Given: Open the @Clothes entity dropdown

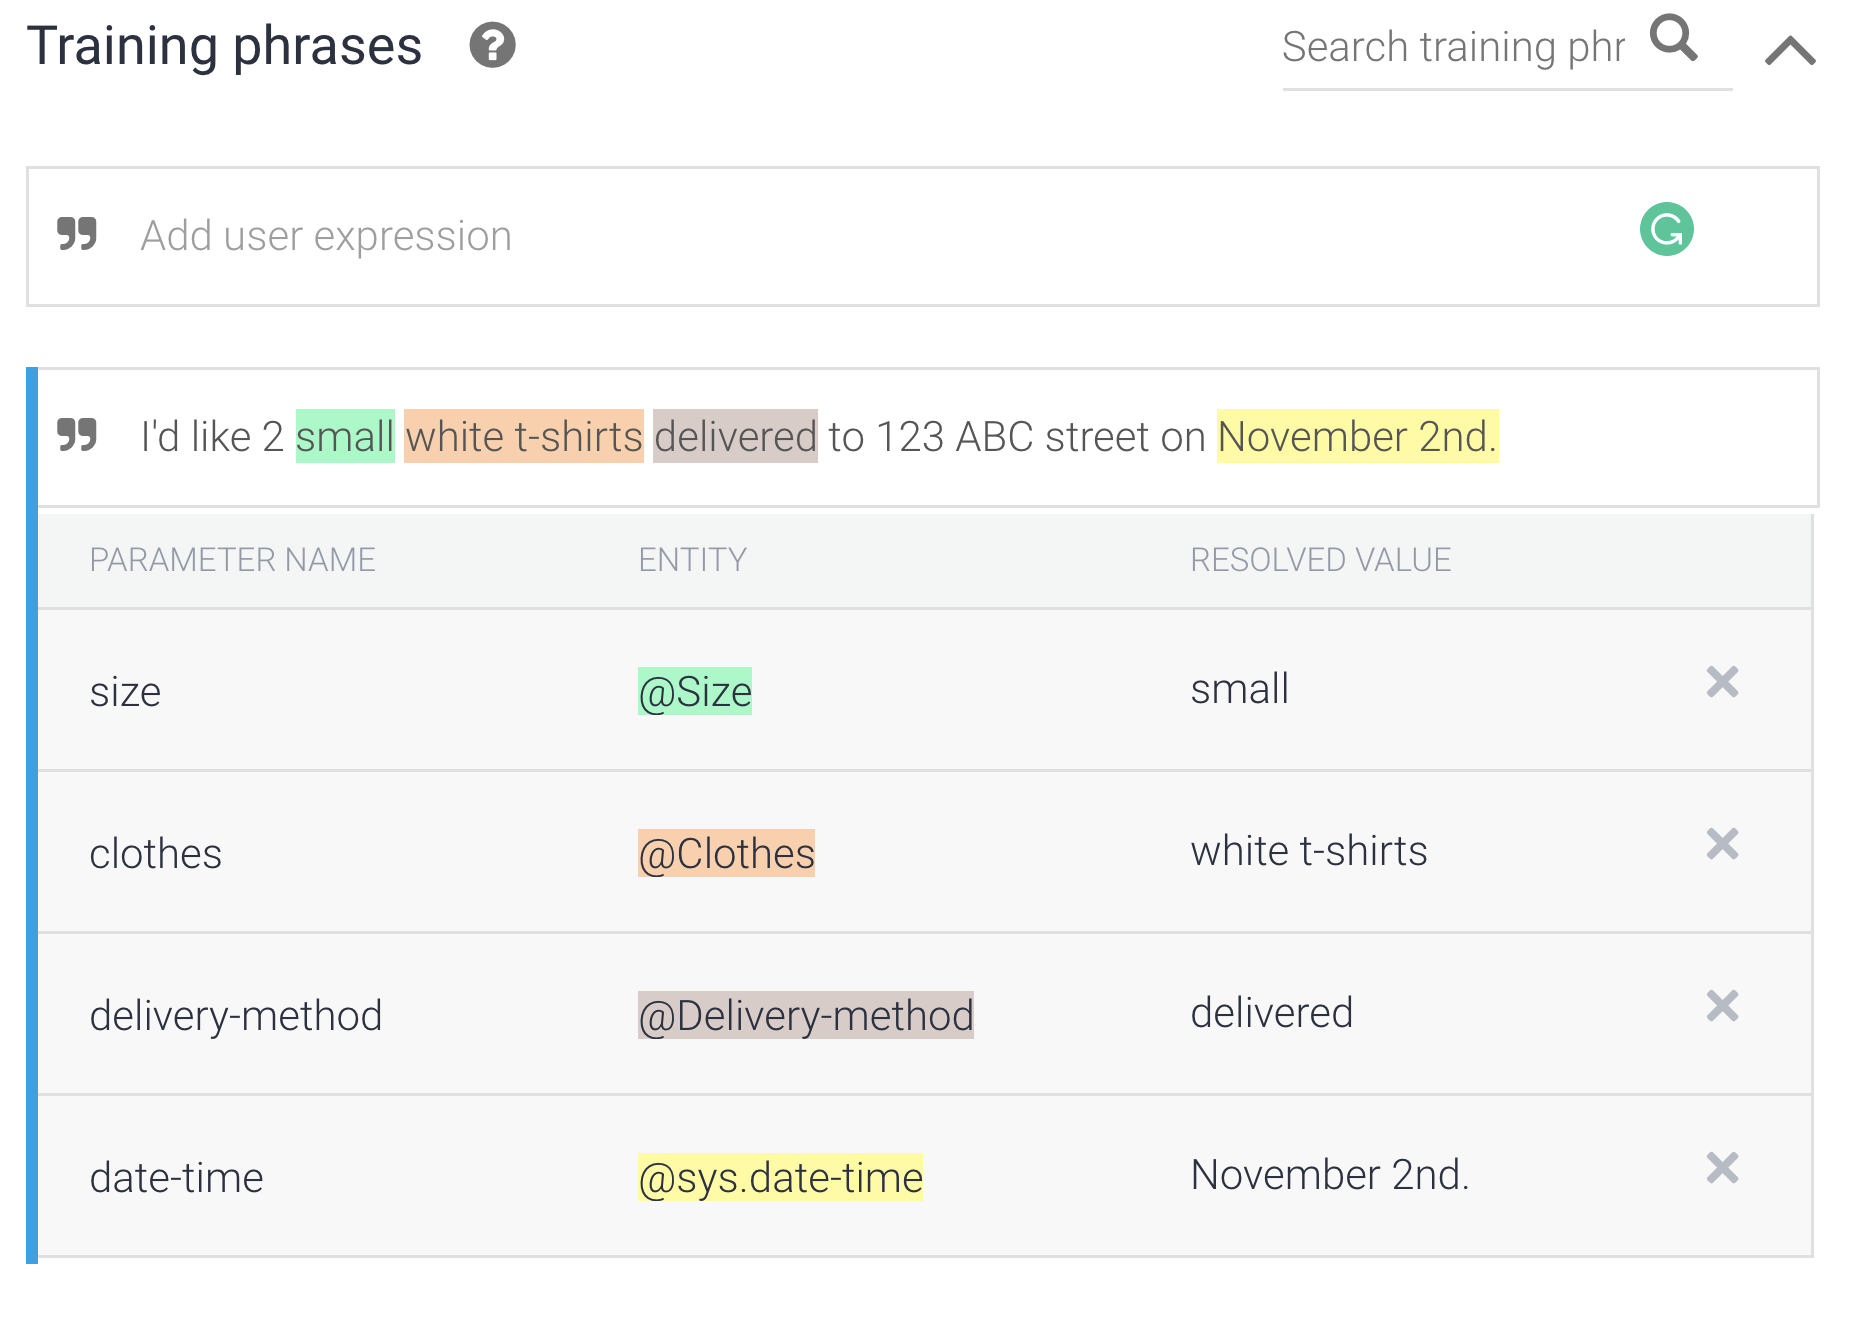Looking at the screenshot, I should point(726,854).
